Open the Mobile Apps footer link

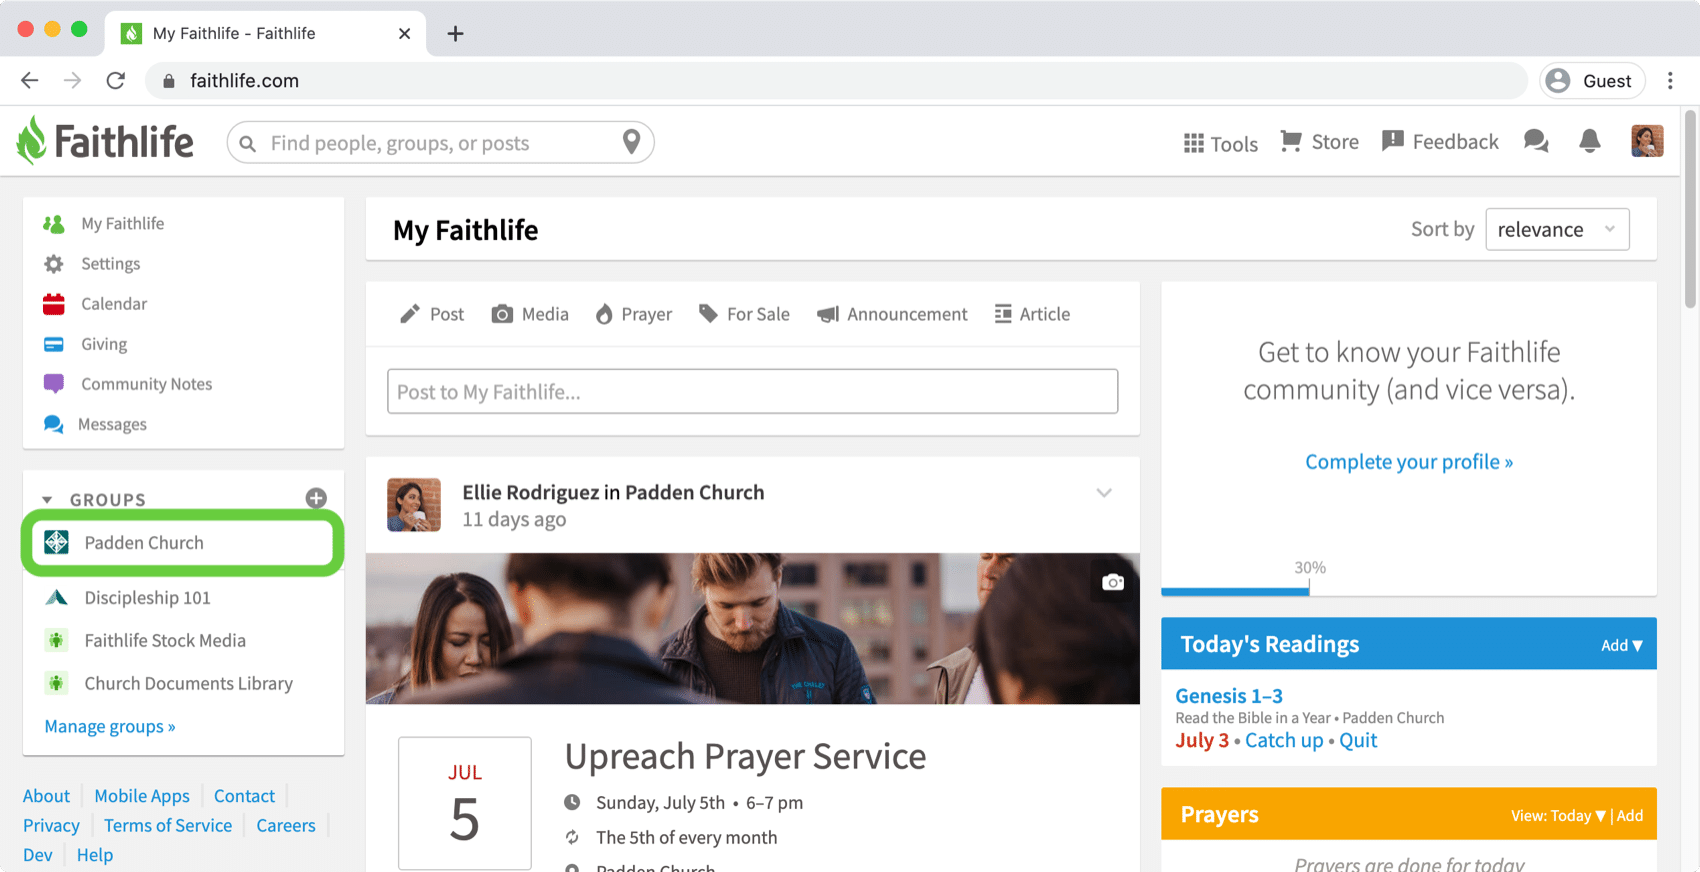coord(142,796)
